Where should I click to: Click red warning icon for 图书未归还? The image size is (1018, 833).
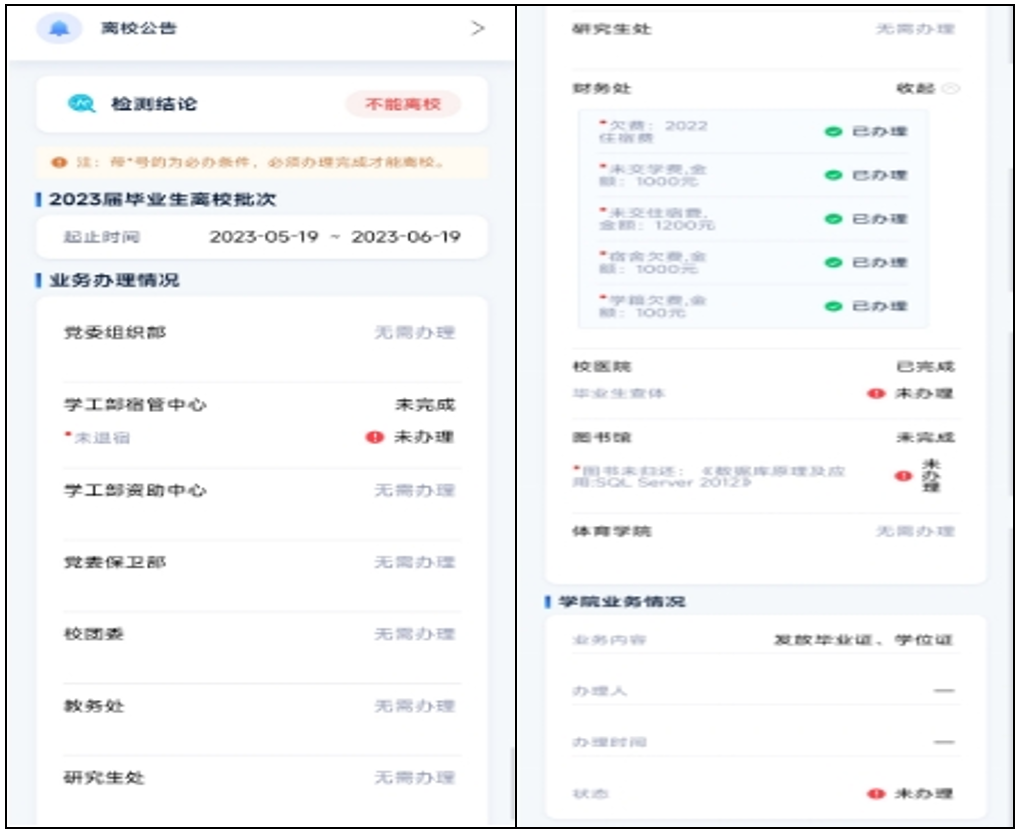[x=903, y=476]
